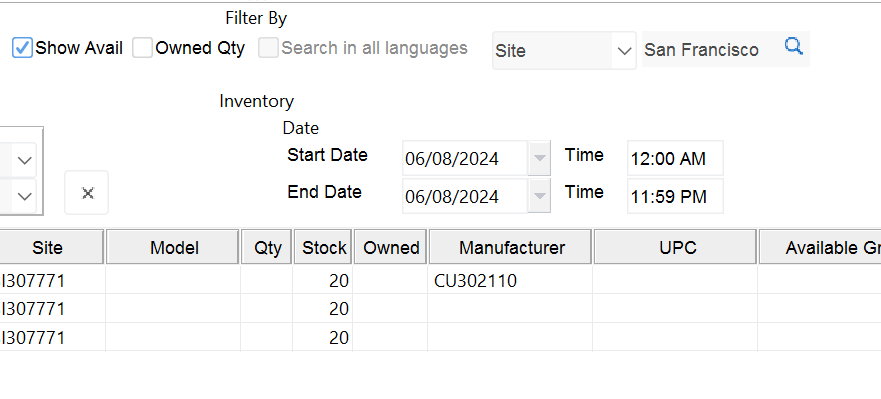Image resolution: width=881 pixels, height=399 pixels.
Task: Click the San Francisco filter text field
Action: point(711,49)
